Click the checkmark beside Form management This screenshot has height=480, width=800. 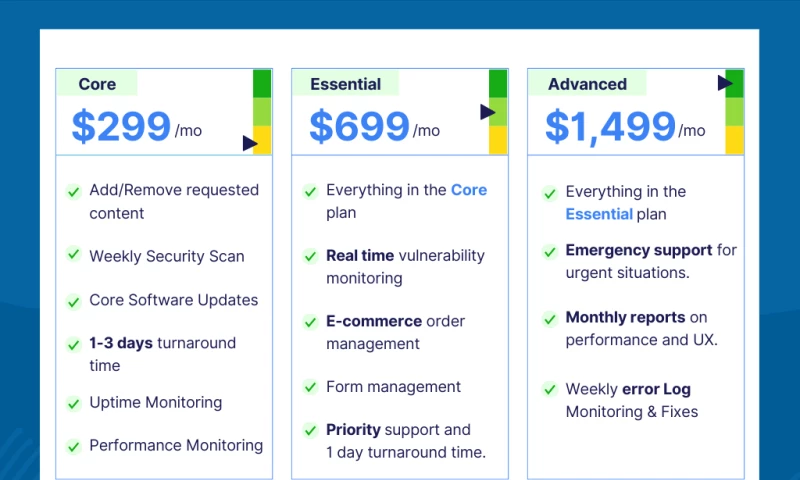310,387
